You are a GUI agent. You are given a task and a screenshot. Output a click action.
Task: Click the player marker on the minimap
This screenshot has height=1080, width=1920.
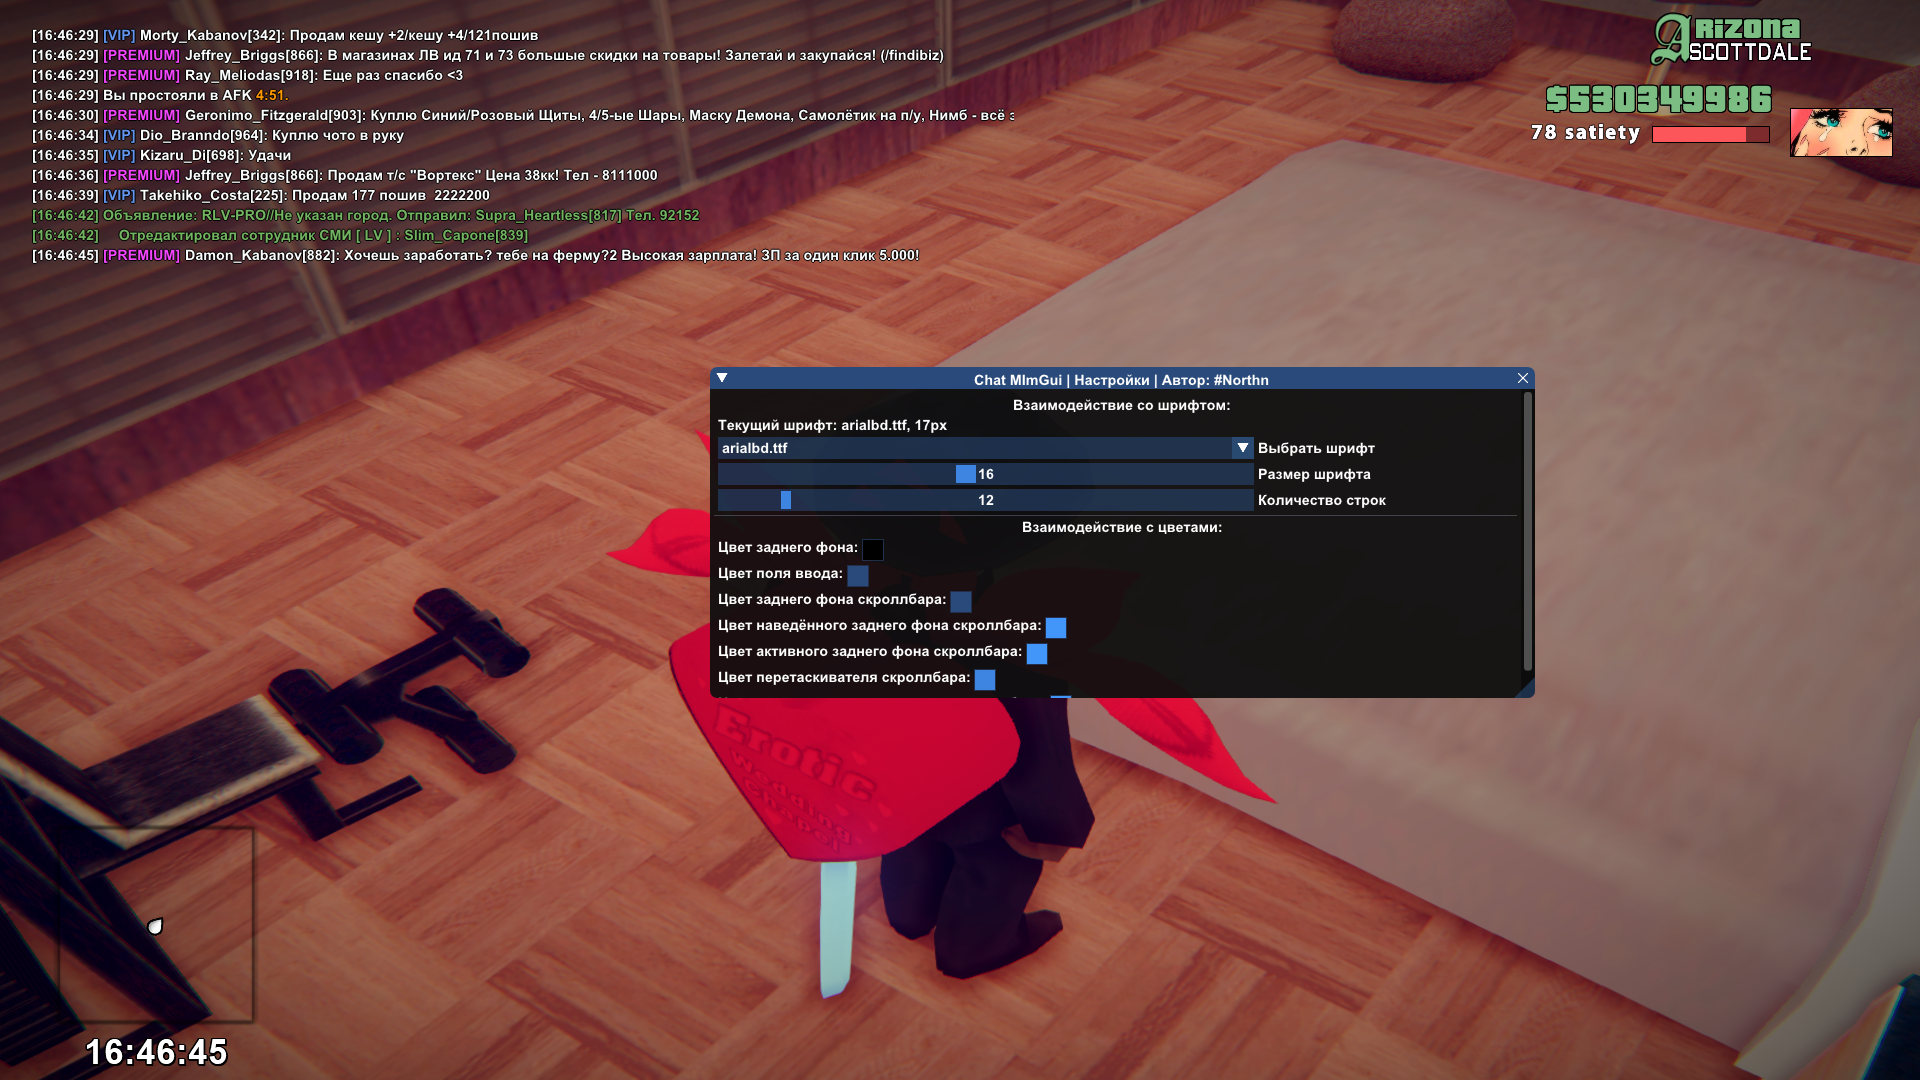click(x=155, y=926)
